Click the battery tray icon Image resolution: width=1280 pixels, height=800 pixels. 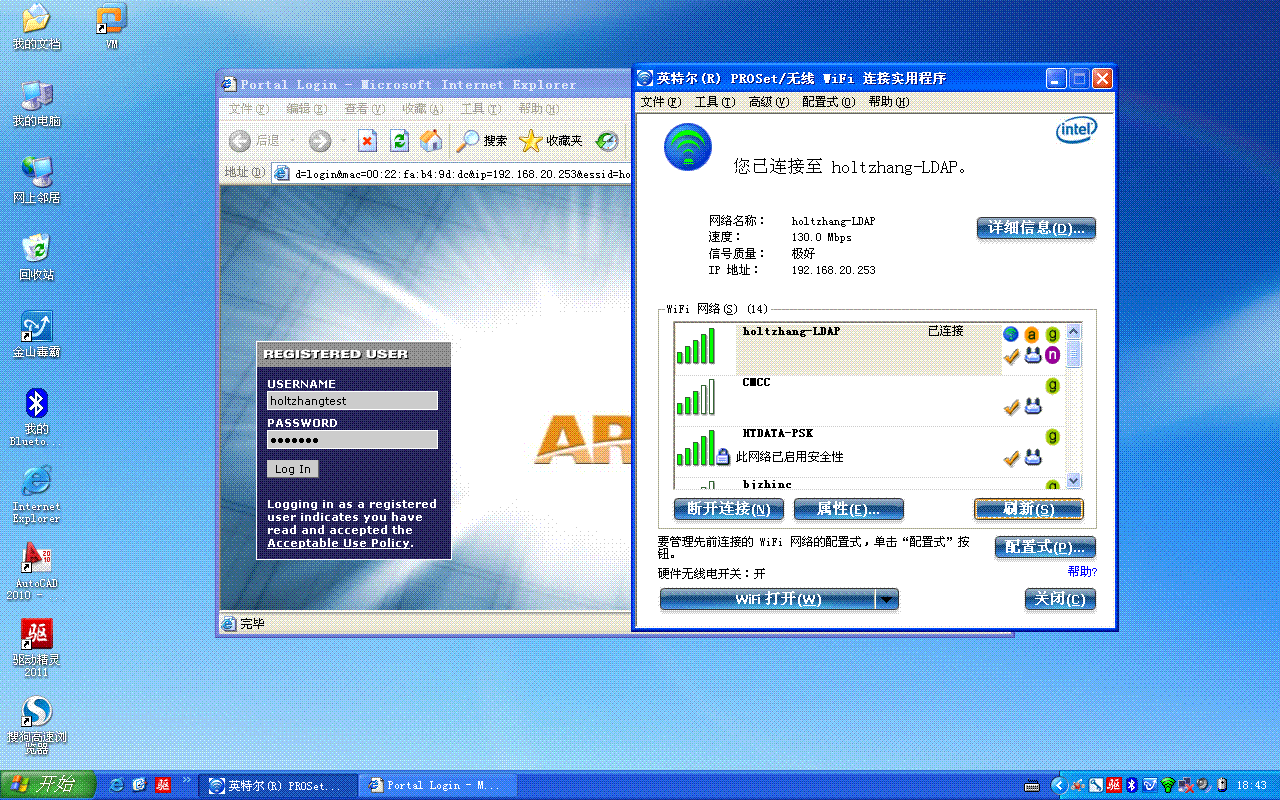1221,785
